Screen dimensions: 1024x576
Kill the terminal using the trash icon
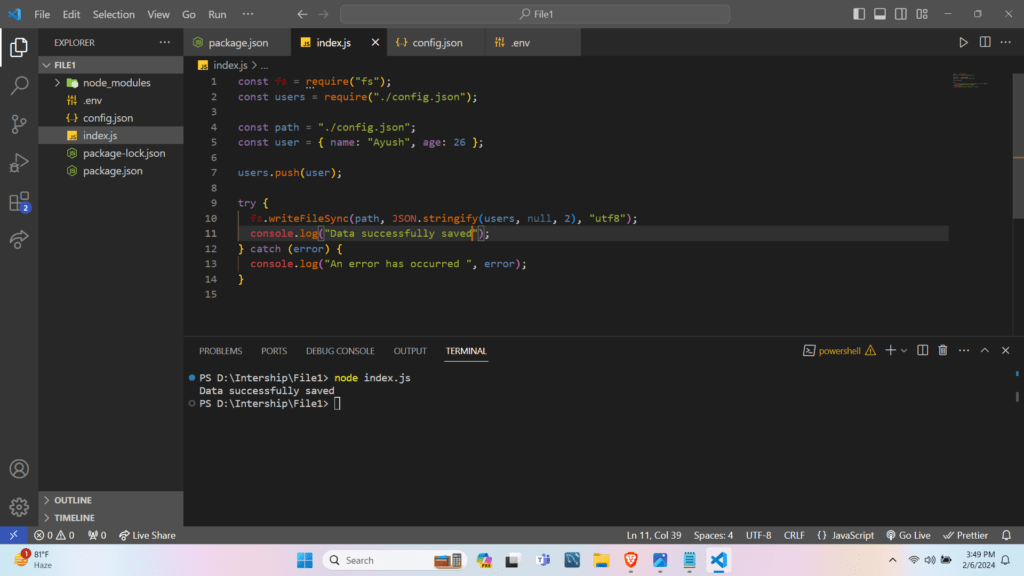941,350
